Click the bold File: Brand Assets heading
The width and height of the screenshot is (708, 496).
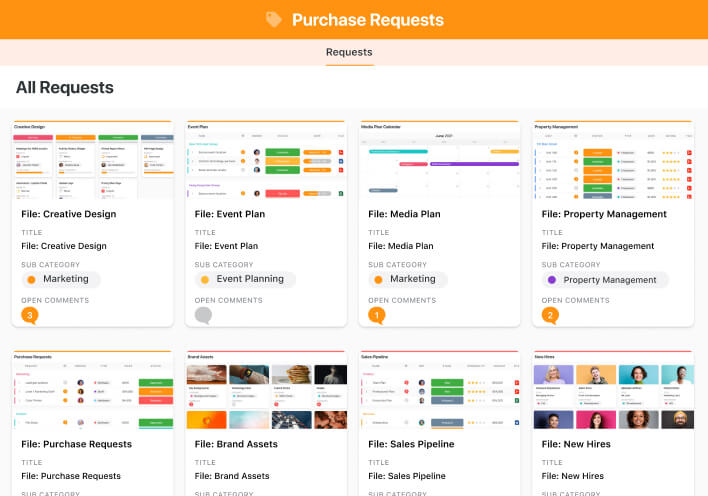click(x=236, y=444)
